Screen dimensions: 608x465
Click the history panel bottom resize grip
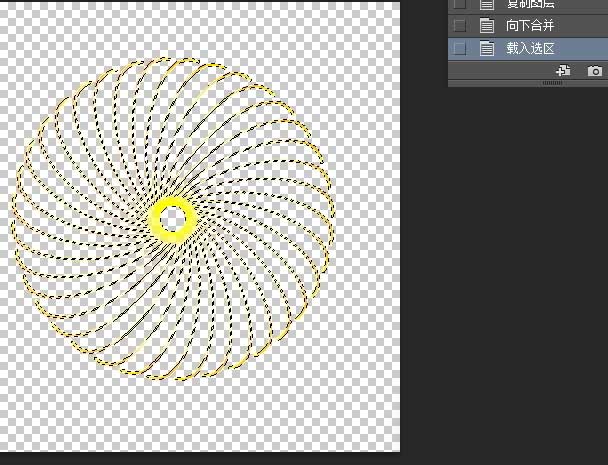552,83
